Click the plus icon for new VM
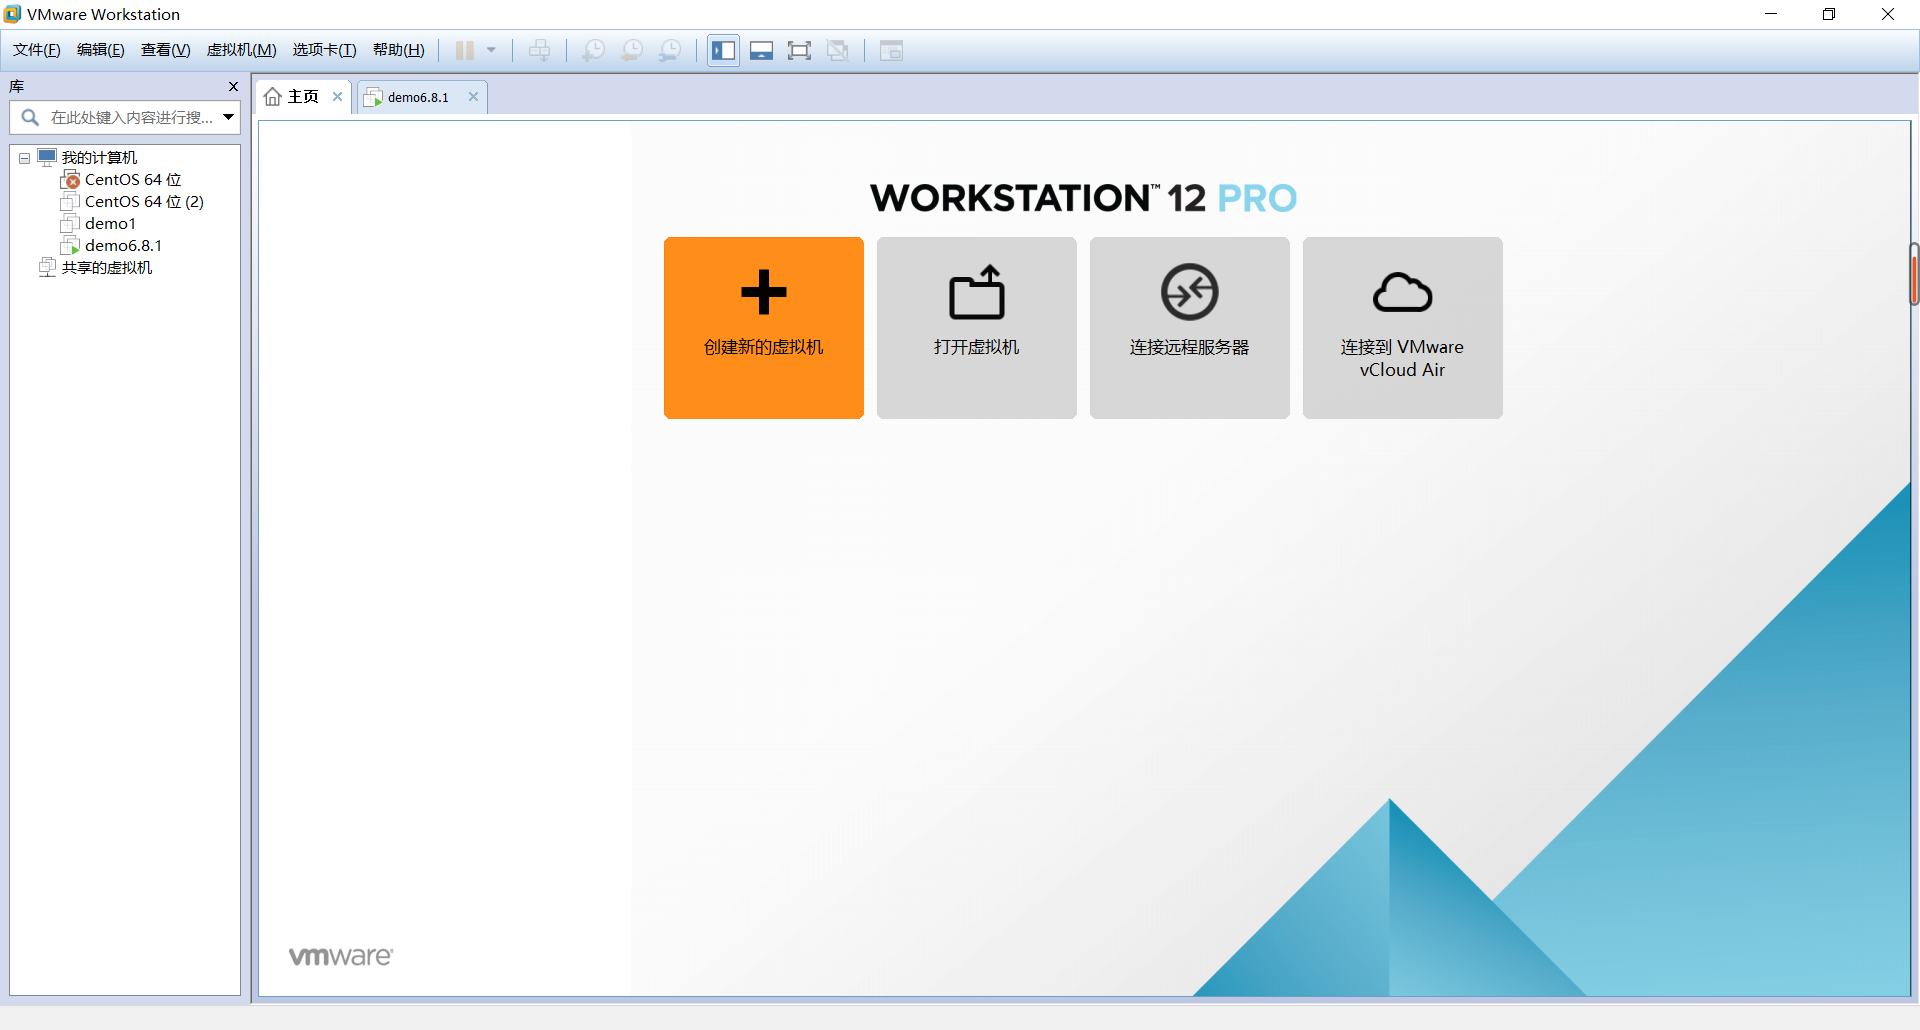1920x1030 pixels. 764,292
